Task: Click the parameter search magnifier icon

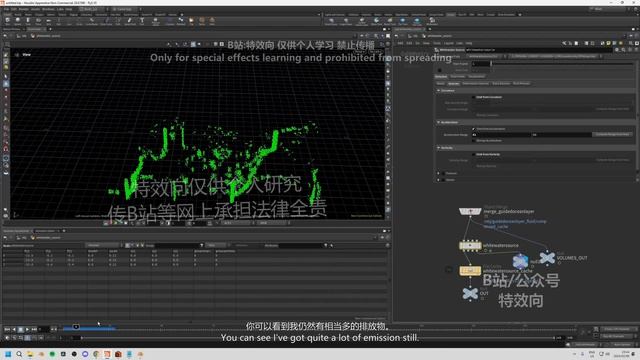Action: pos(623,50)
